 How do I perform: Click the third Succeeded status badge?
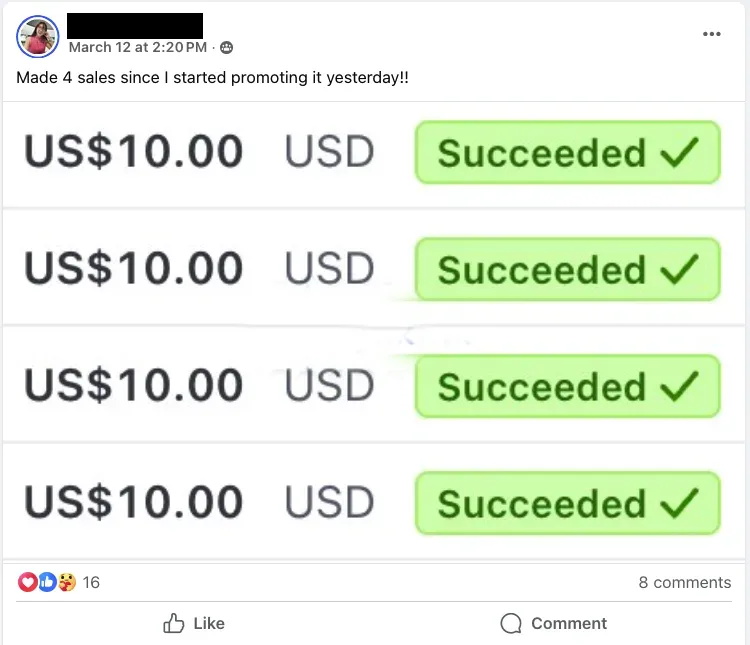click(x=568, y=386)
